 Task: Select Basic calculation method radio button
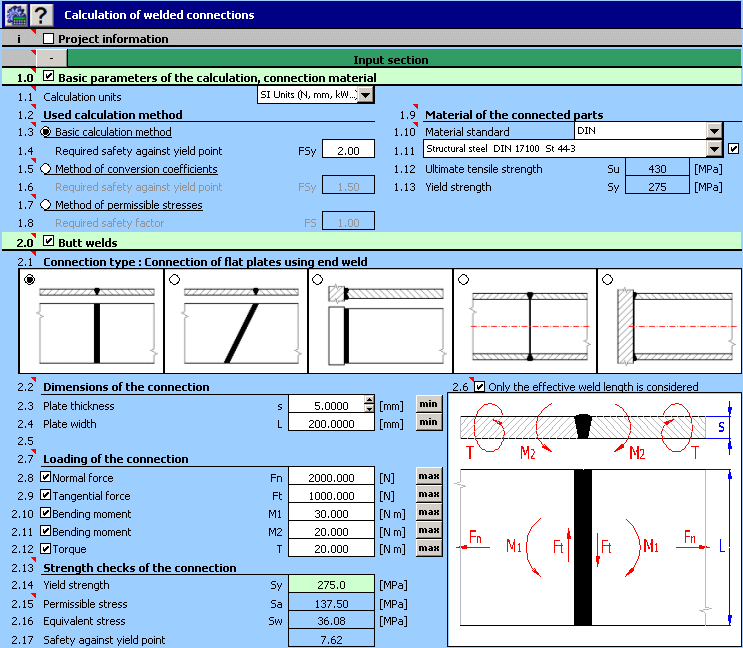46,132
